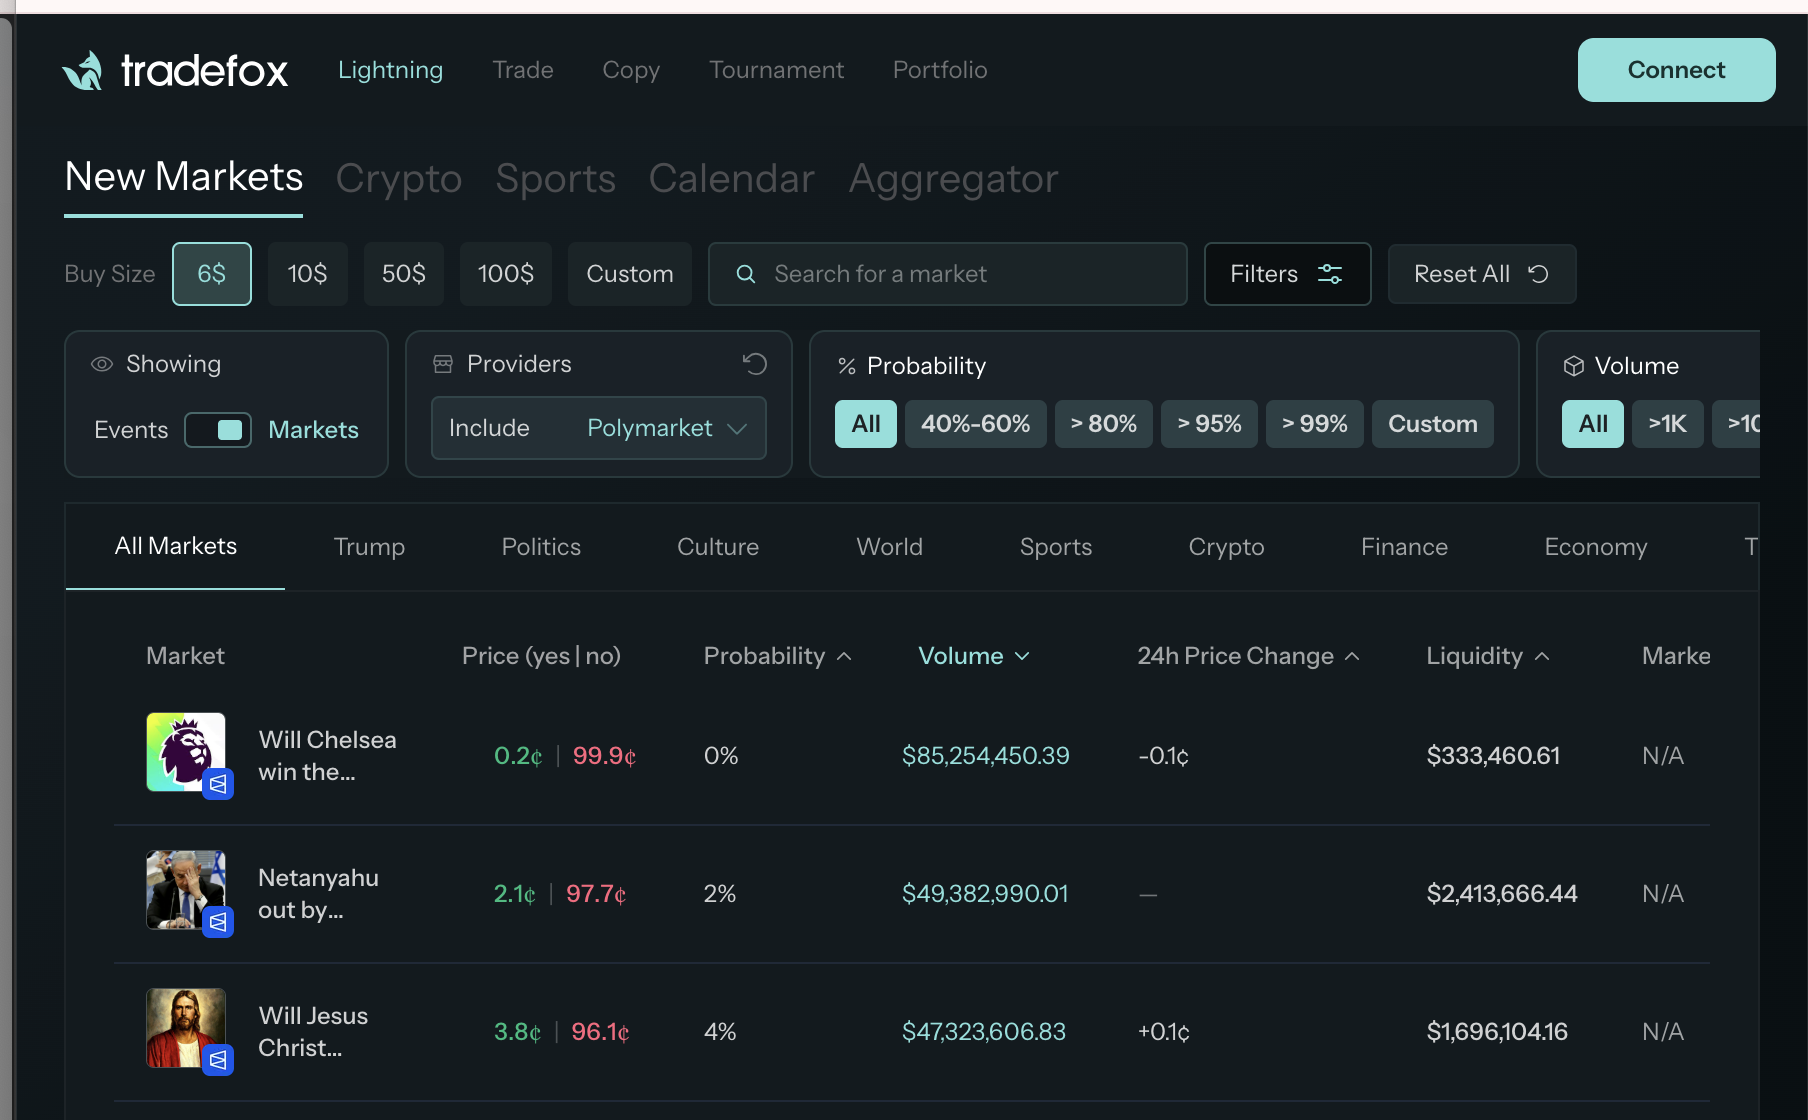Viewport: 1808px width, 1120px height.
Task: Click the search magnifier icon
Action: pyautogui.click(x=746, y=273)
